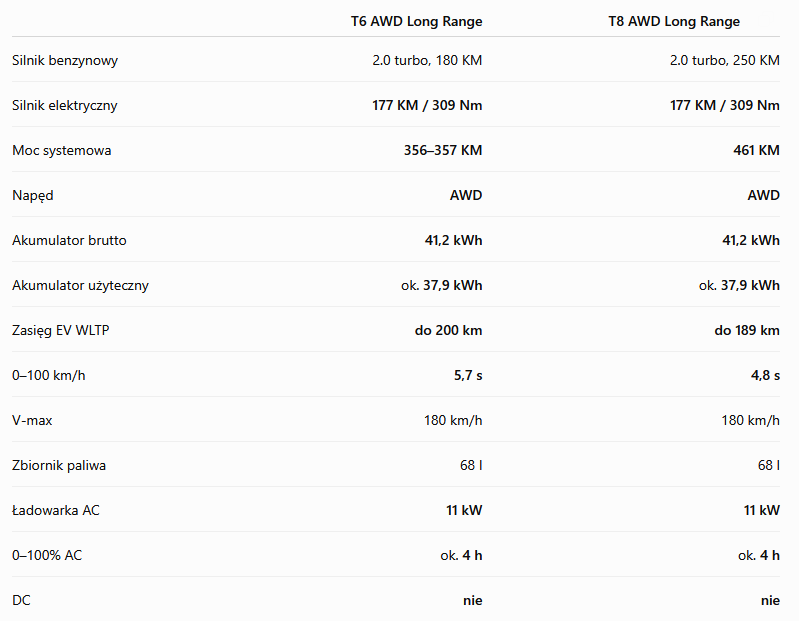Click the T6 AWD Long Range column header

click(416, 21)
